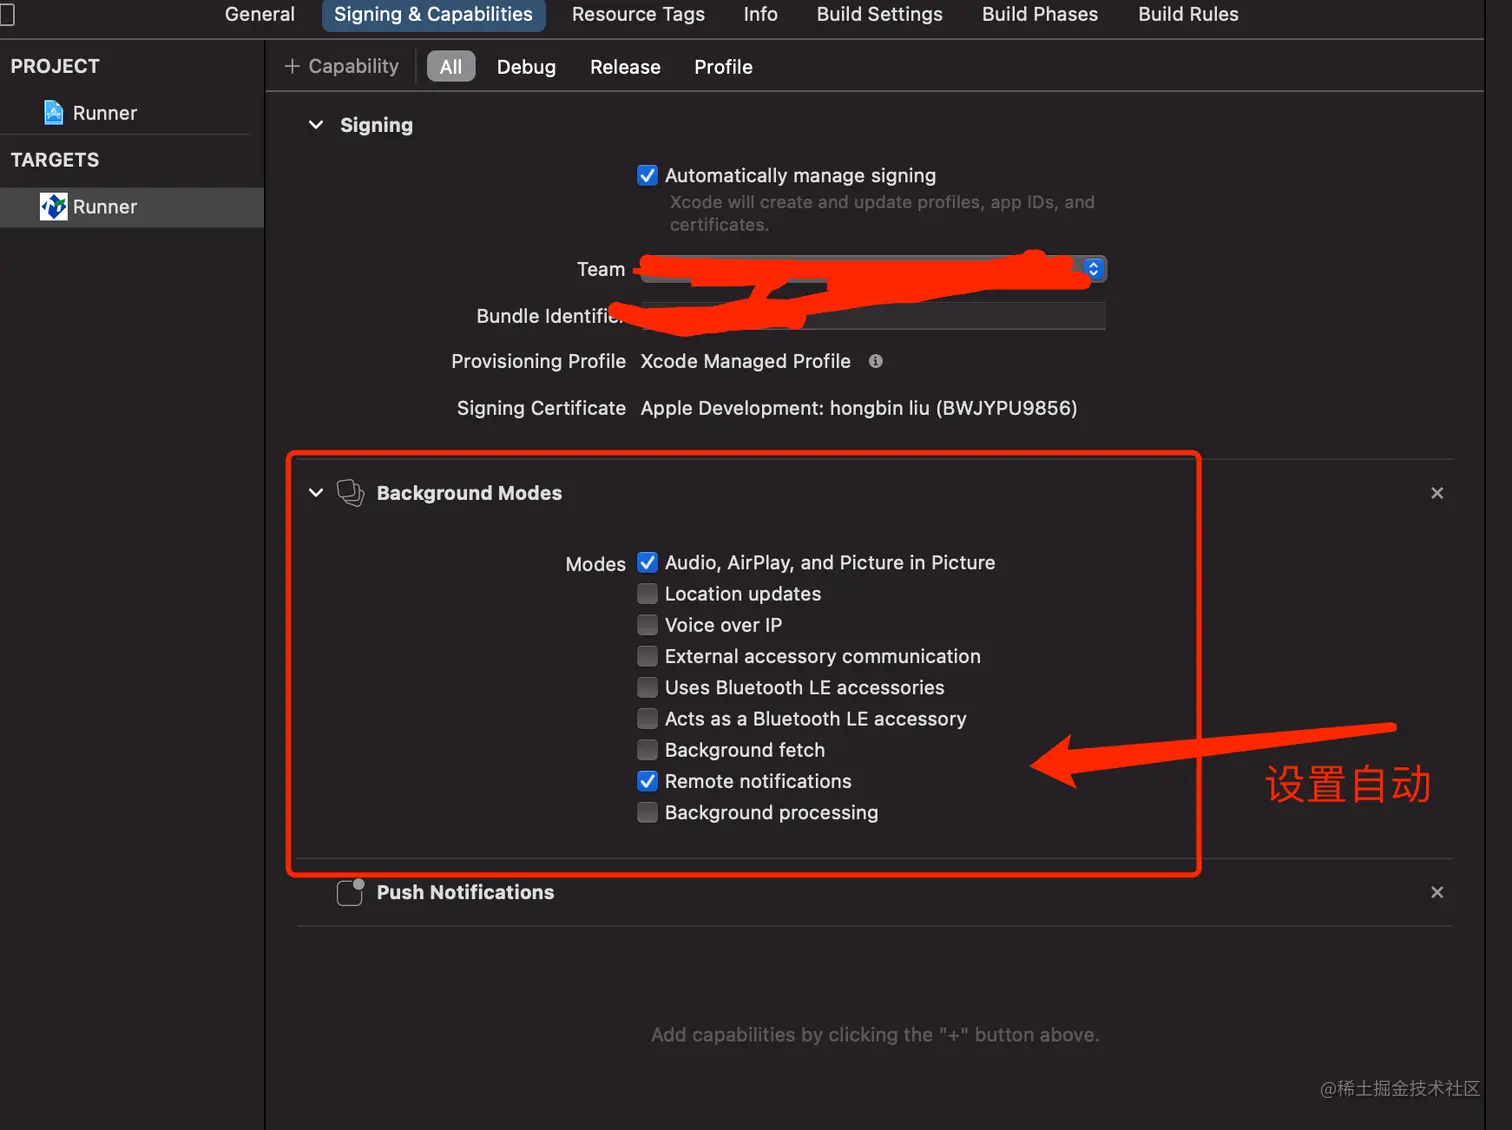This screenshot has height=1130, width=1512.
Task: Toggle Automatically manage signing checkbox
Action: (648, 175)
